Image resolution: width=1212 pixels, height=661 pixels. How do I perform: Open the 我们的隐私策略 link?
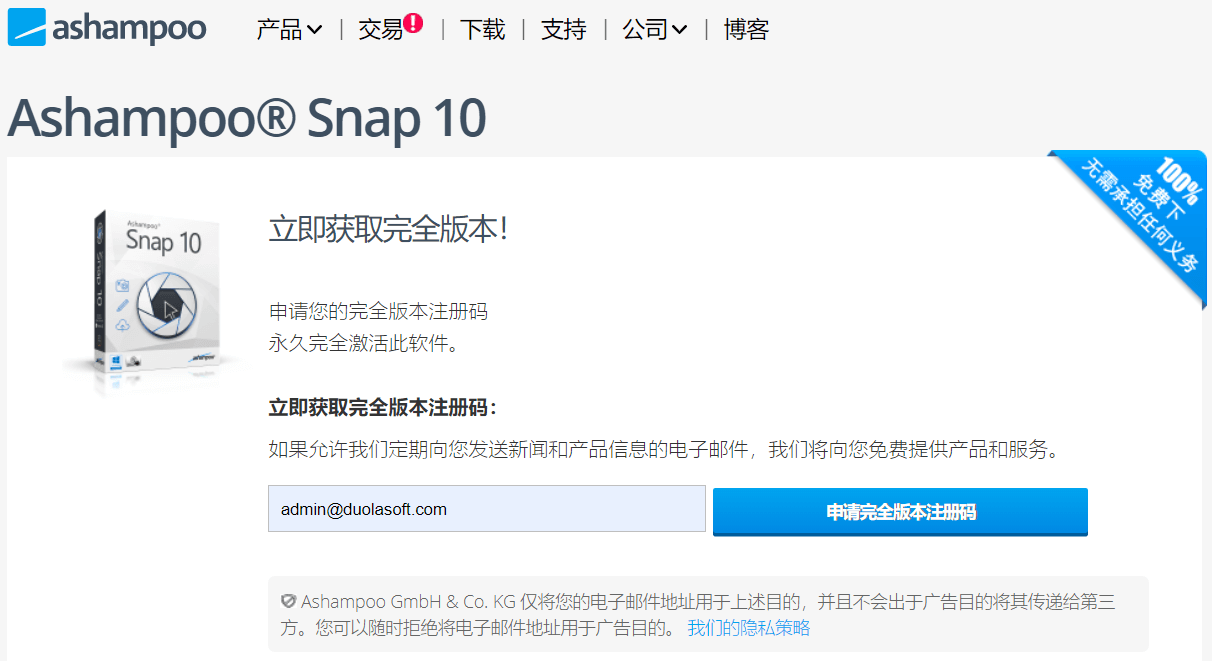749,628
